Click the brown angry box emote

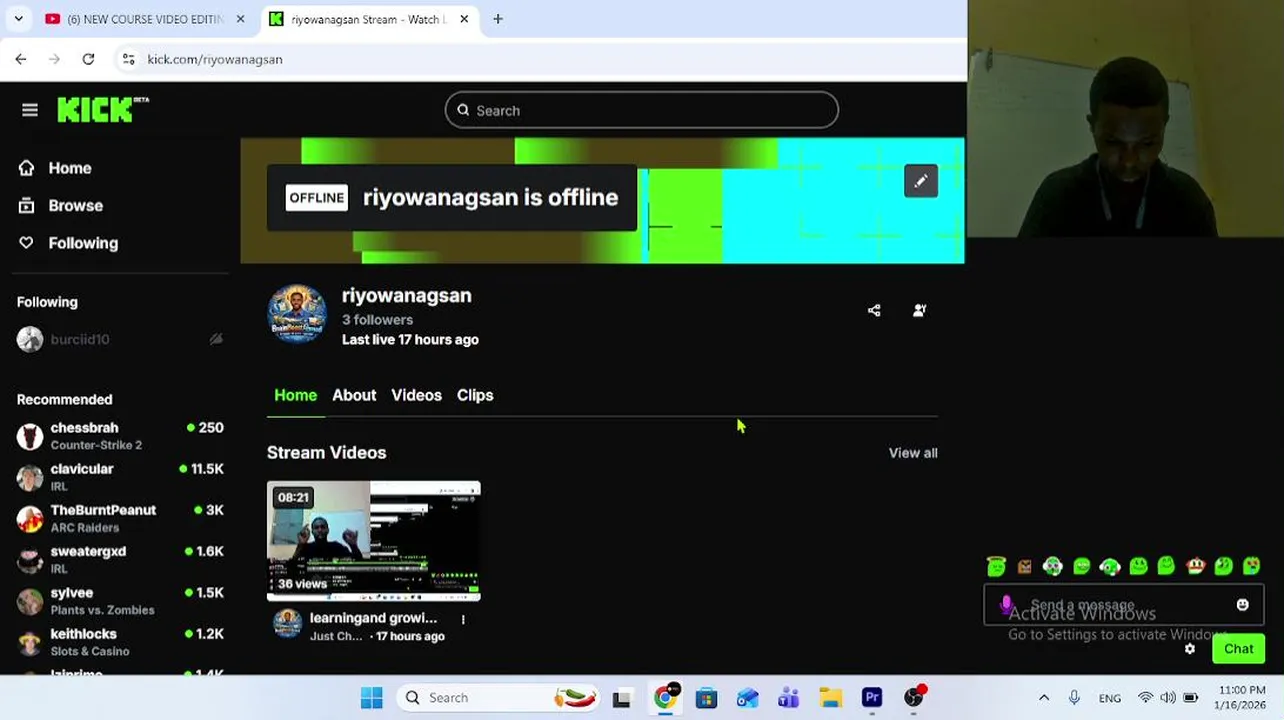1024,567
